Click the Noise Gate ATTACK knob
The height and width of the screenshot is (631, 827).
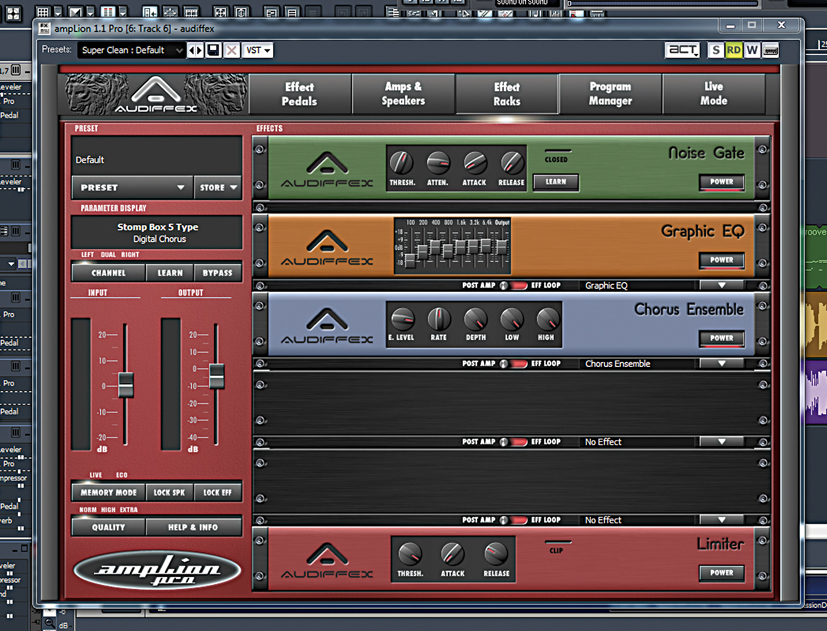(x=475, y=163)
